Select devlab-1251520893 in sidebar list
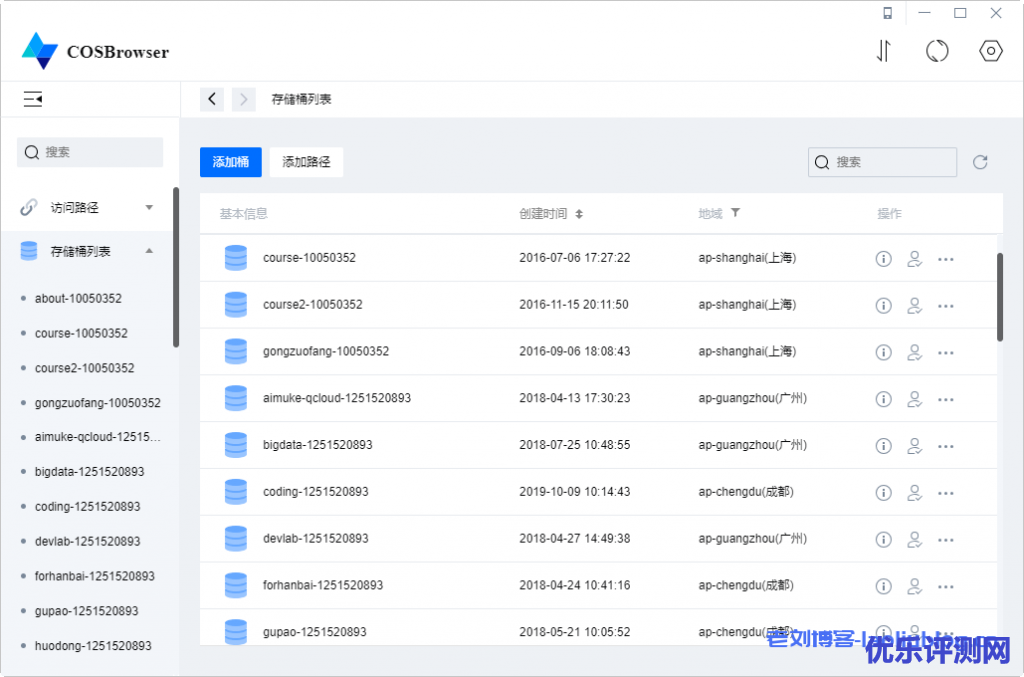 tap(87, 541)
